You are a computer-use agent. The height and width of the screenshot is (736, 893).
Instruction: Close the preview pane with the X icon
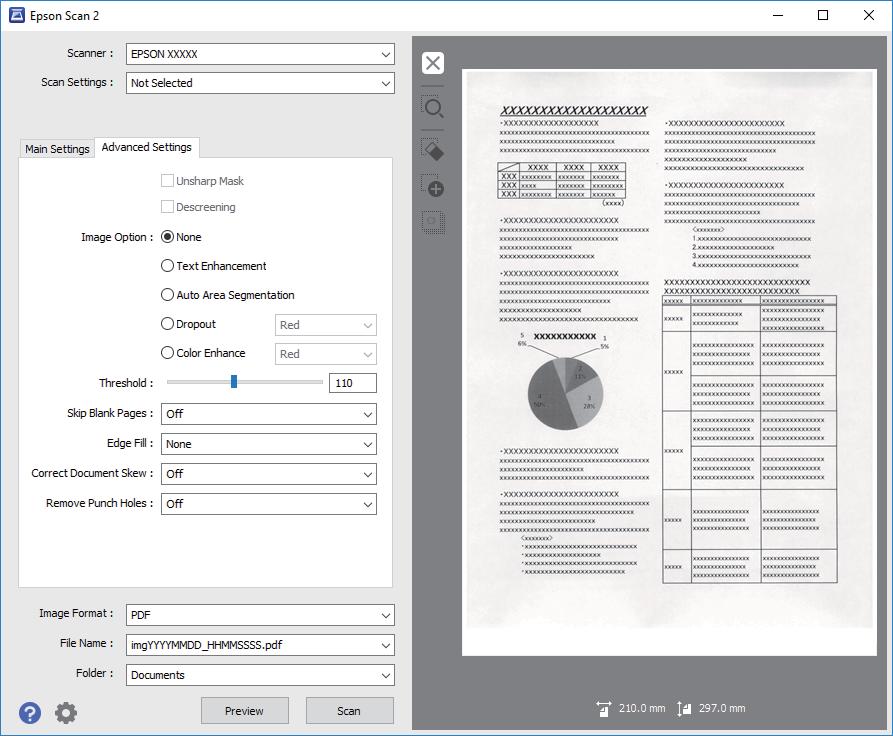click(433, 63)
